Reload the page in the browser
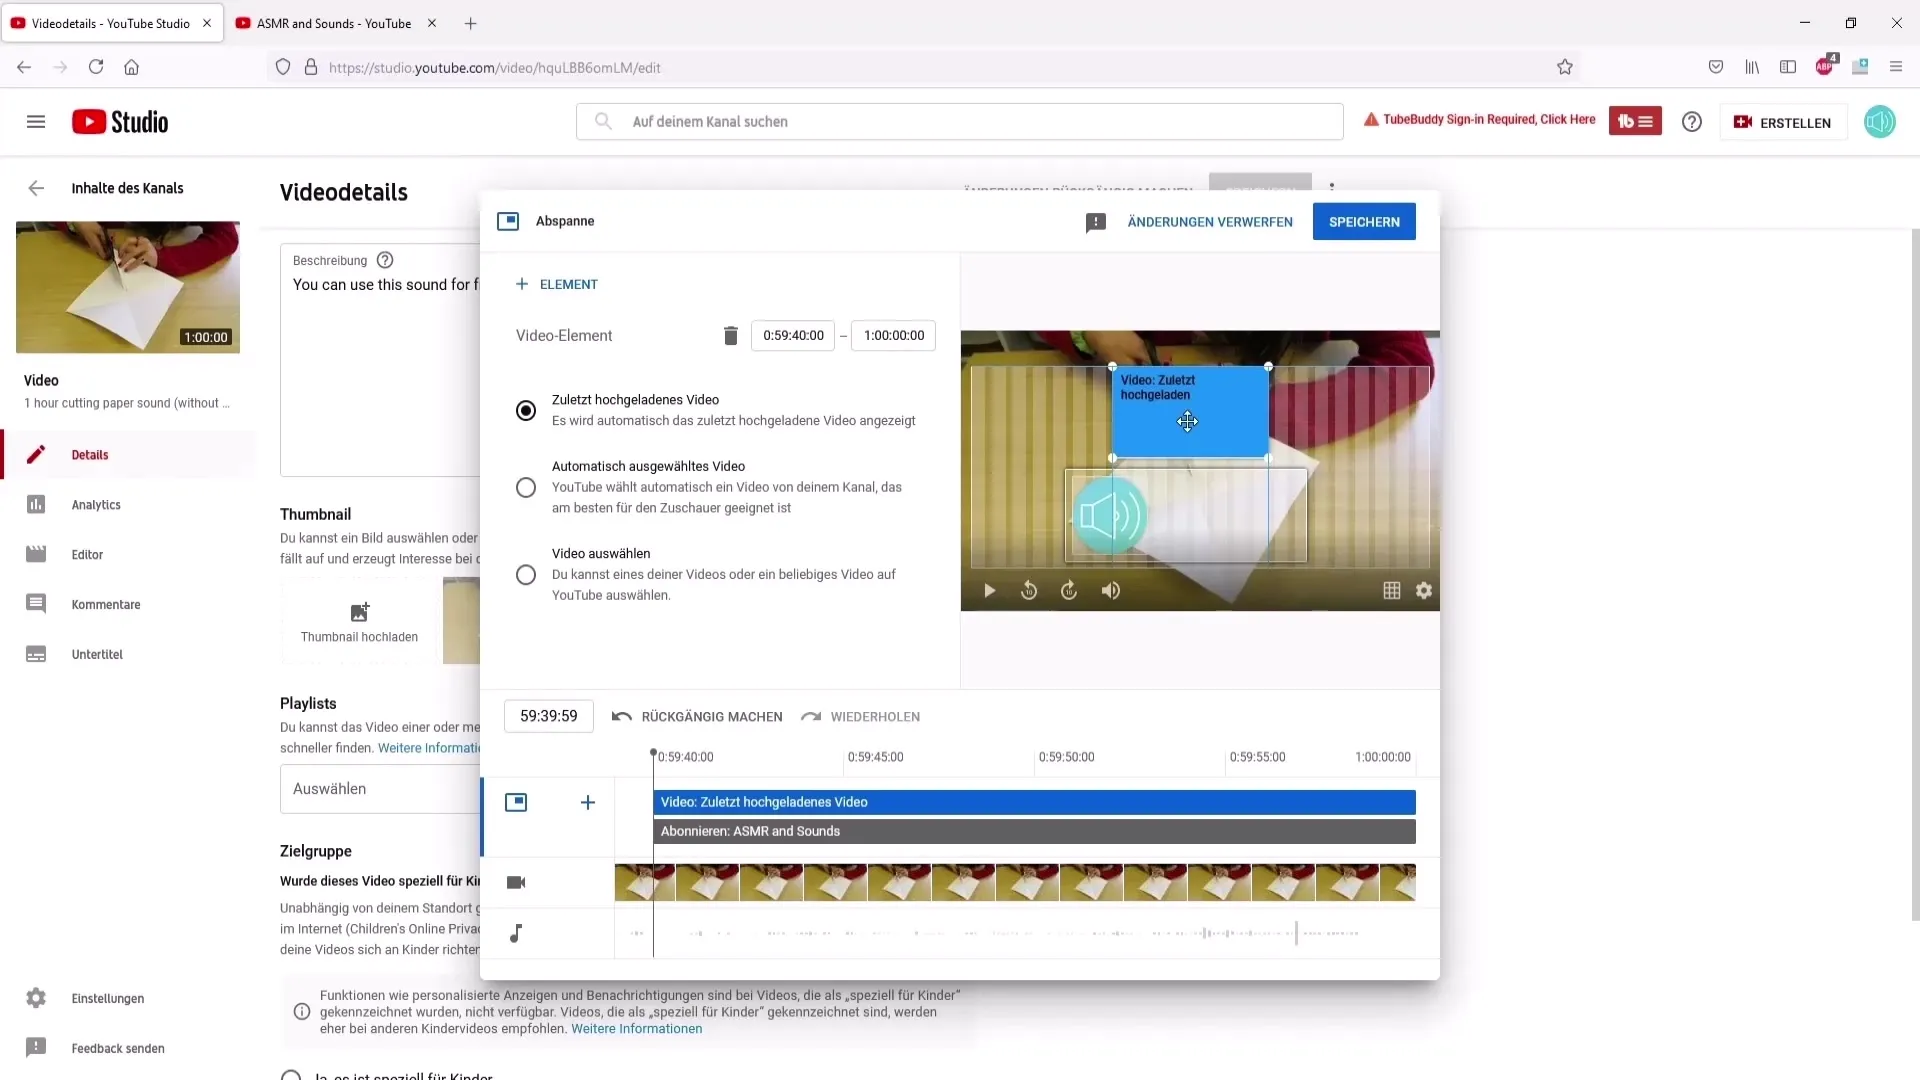This screenshot has width=1920, height=1080. [96, 67]
